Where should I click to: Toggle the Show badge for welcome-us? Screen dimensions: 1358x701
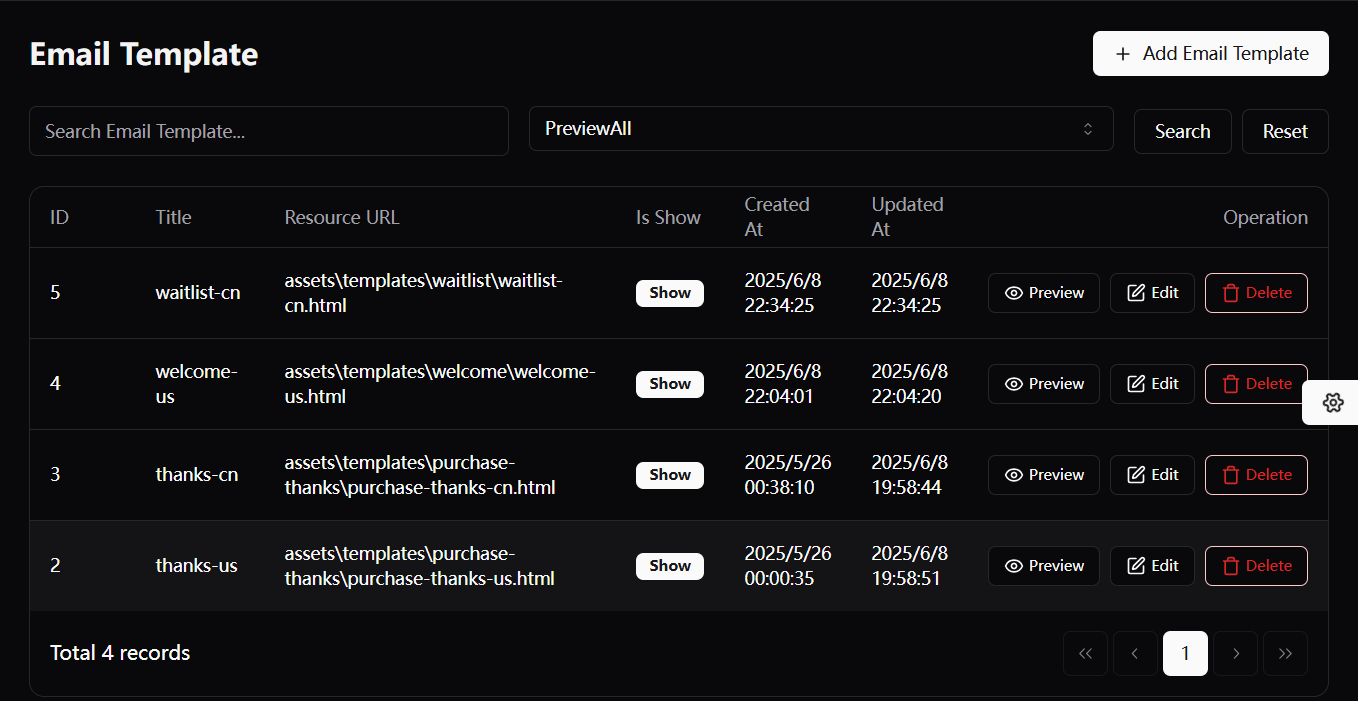pyautogui.click(x=670, y=384)
